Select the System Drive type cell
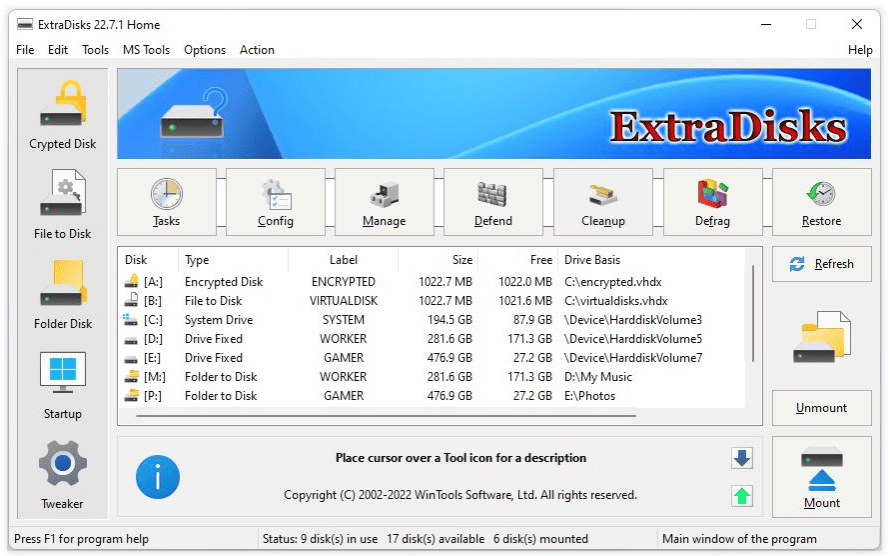Image resolution: width=888 pixels, height=556 pixels. pyautogui.click(x=219, y=320)
